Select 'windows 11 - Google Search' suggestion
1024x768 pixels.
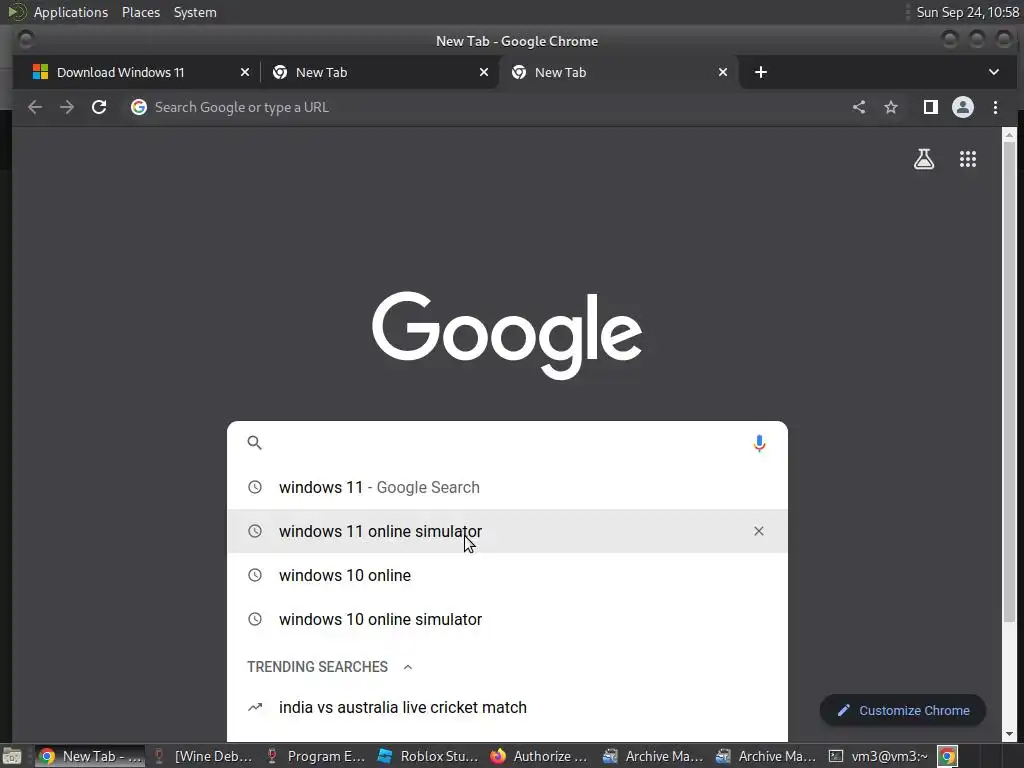(x=507, y=487)
